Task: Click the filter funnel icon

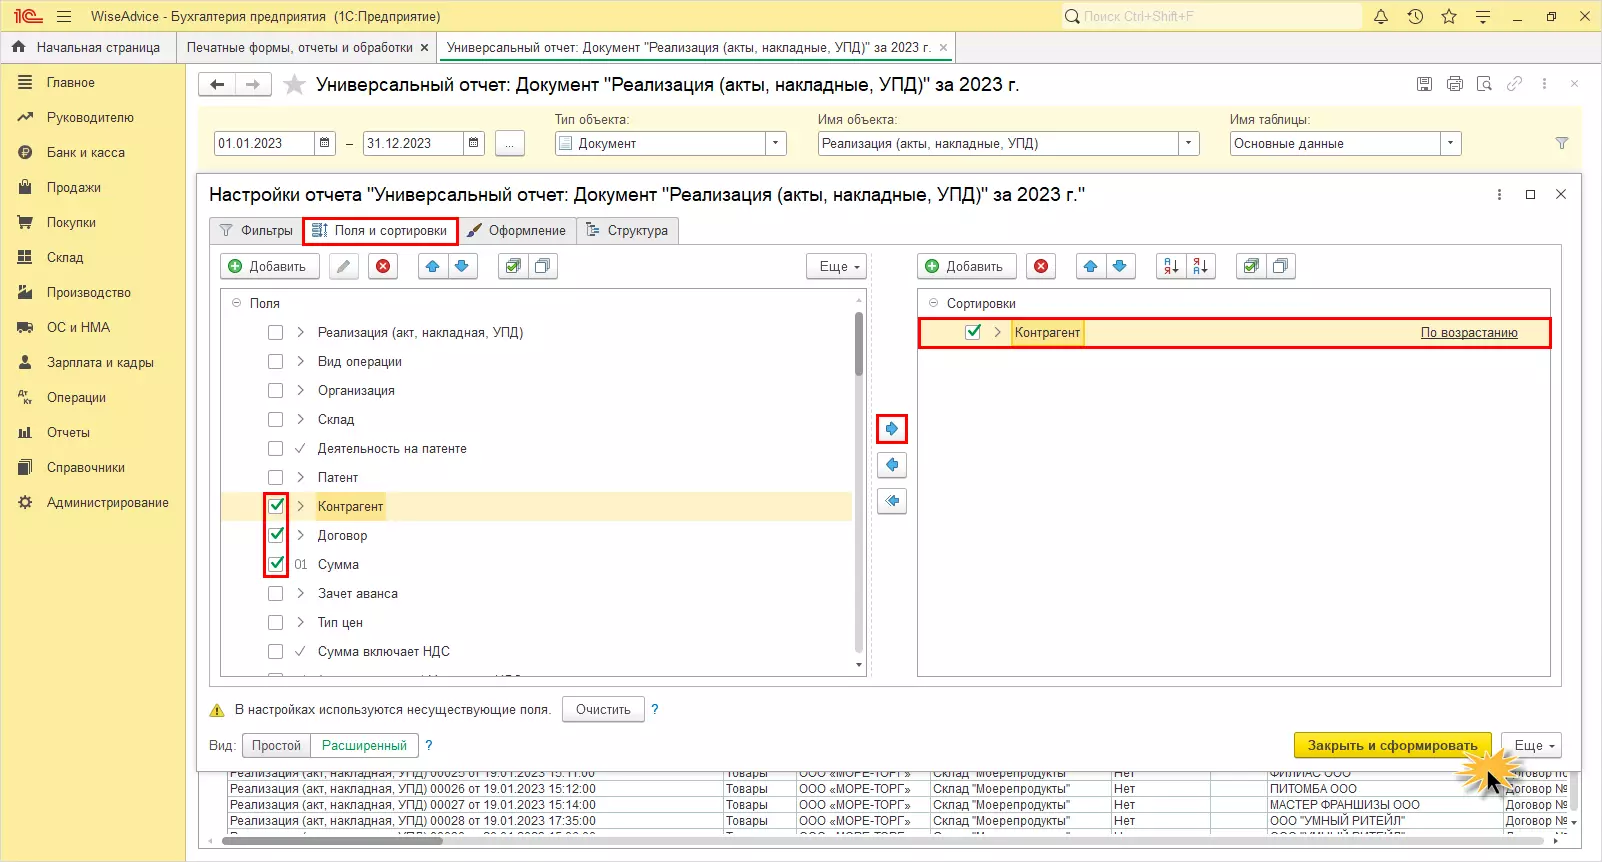Action: [x=1562, y=143]
